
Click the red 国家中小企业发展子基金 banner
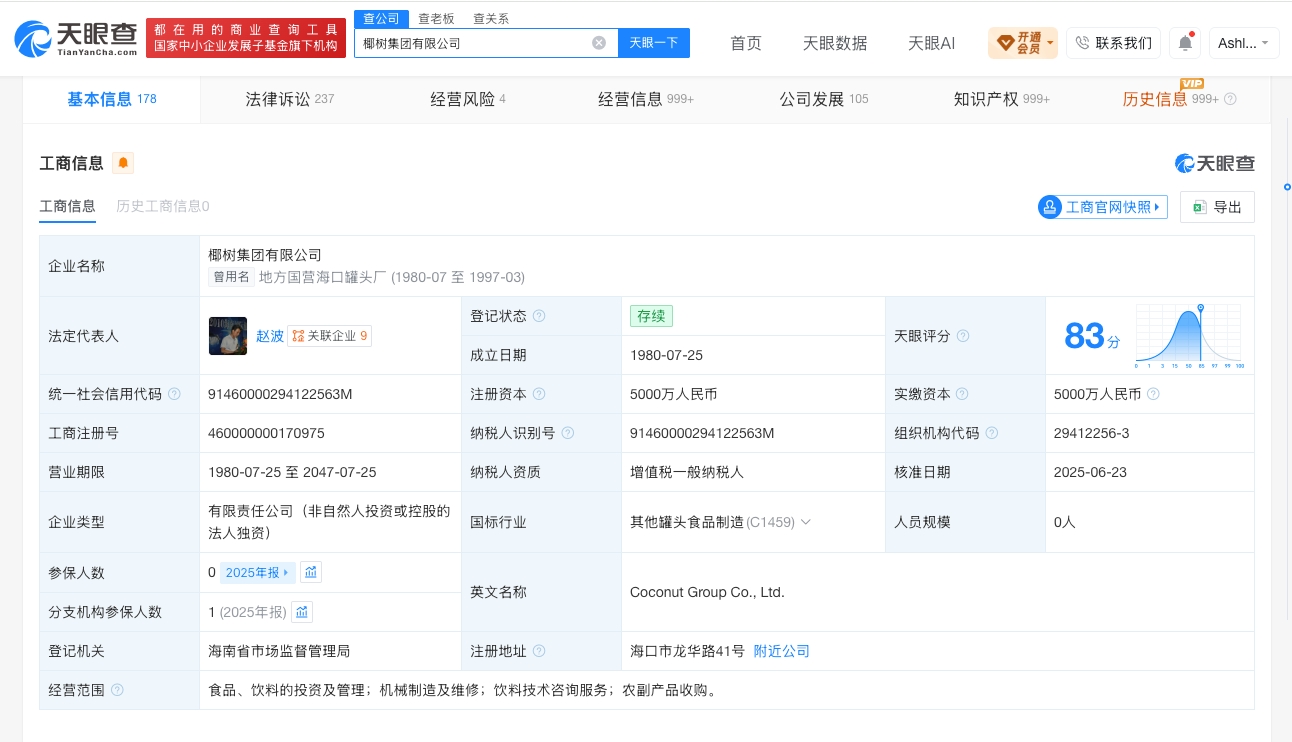tap(245, 38)
